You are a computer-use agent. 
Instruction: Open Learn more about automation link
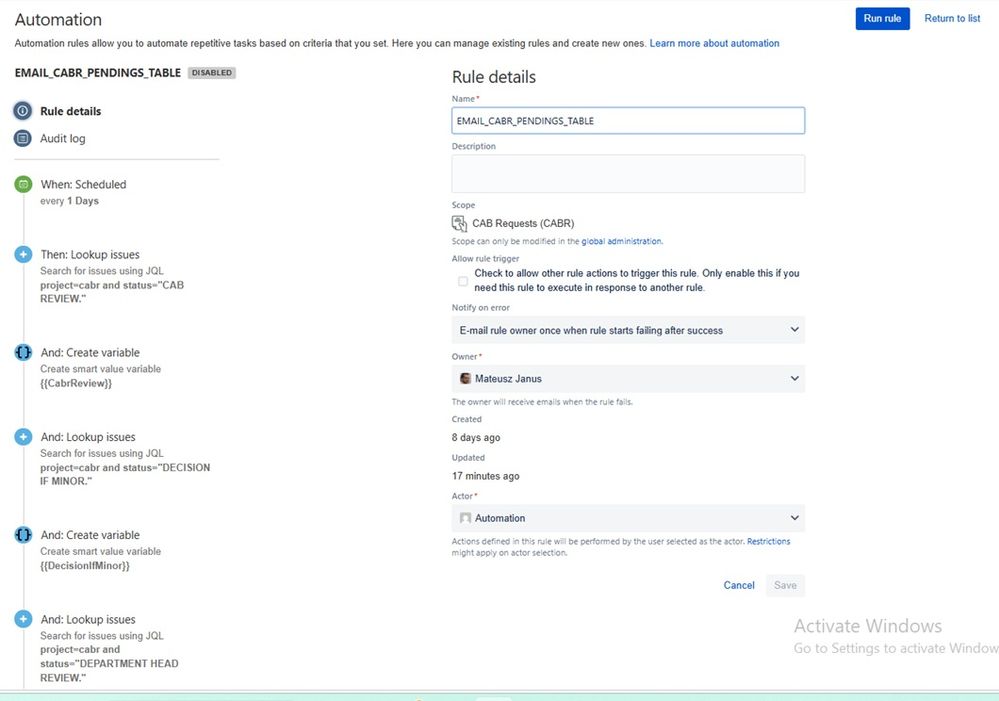point(714,43)
